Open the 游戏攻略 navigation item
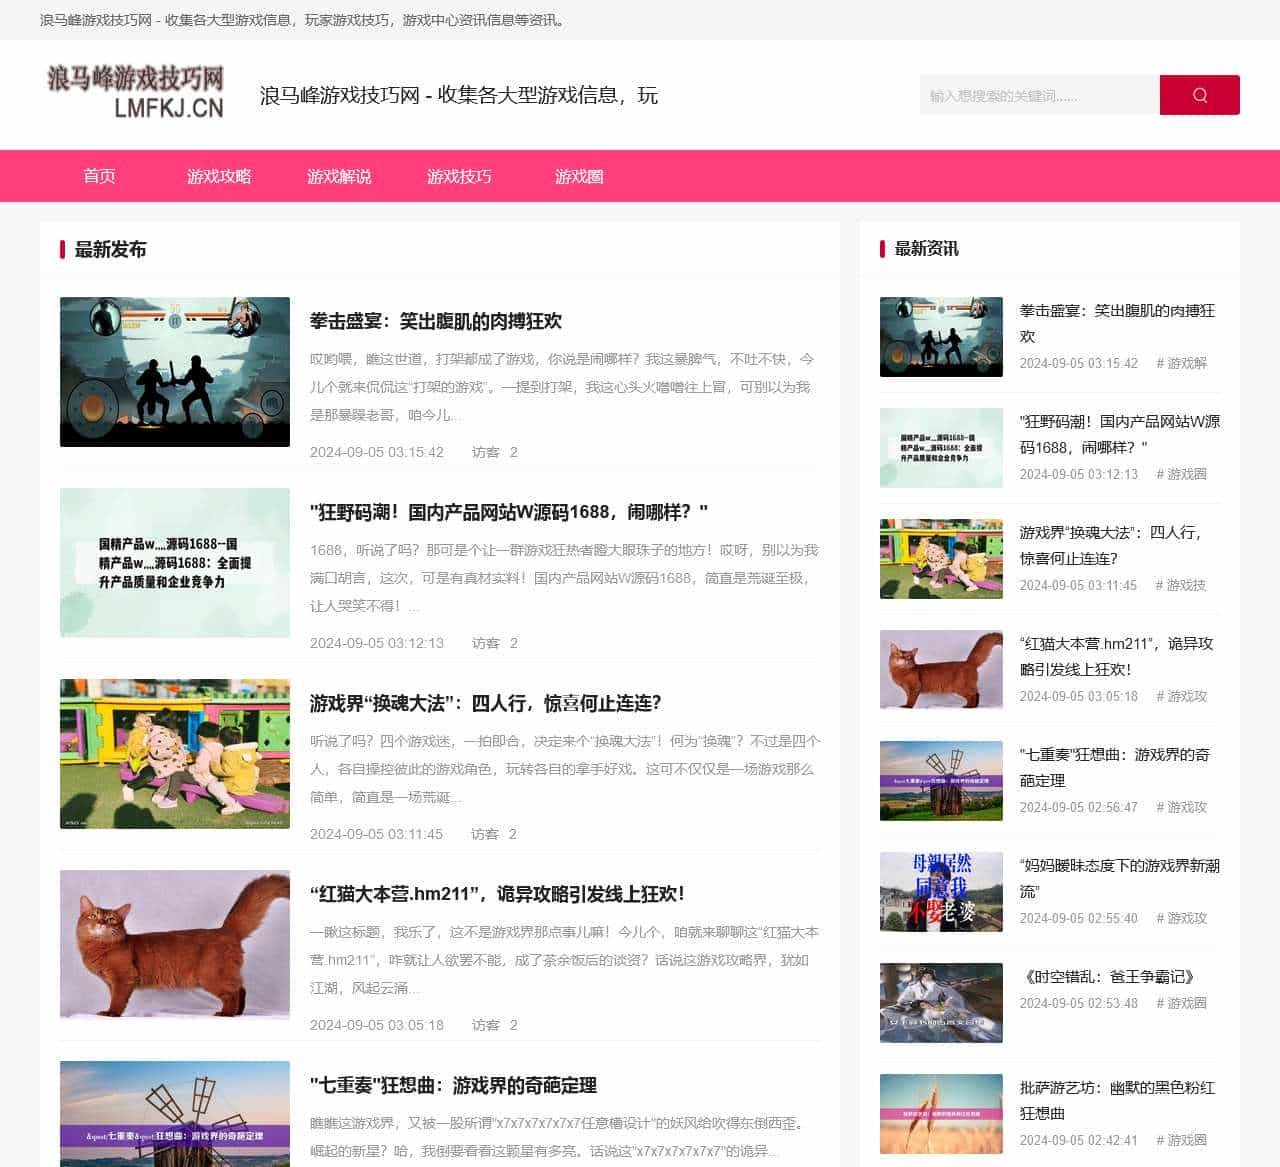Image resolution: width=1280 pixels, height=1167 pixels. 219,176
